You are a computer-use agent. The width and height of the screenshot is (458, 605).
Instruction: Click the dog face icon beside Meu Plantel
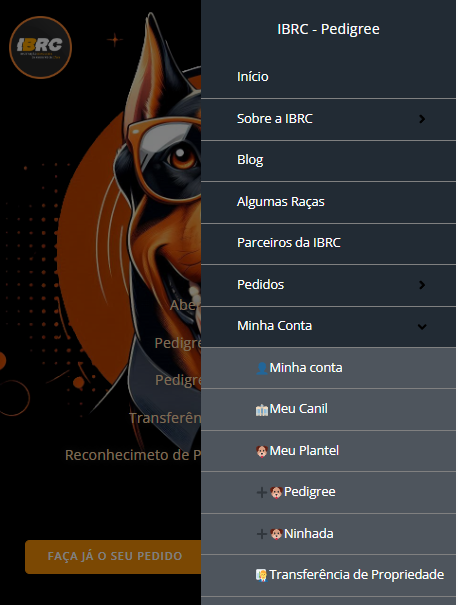[x=262, y=451]
